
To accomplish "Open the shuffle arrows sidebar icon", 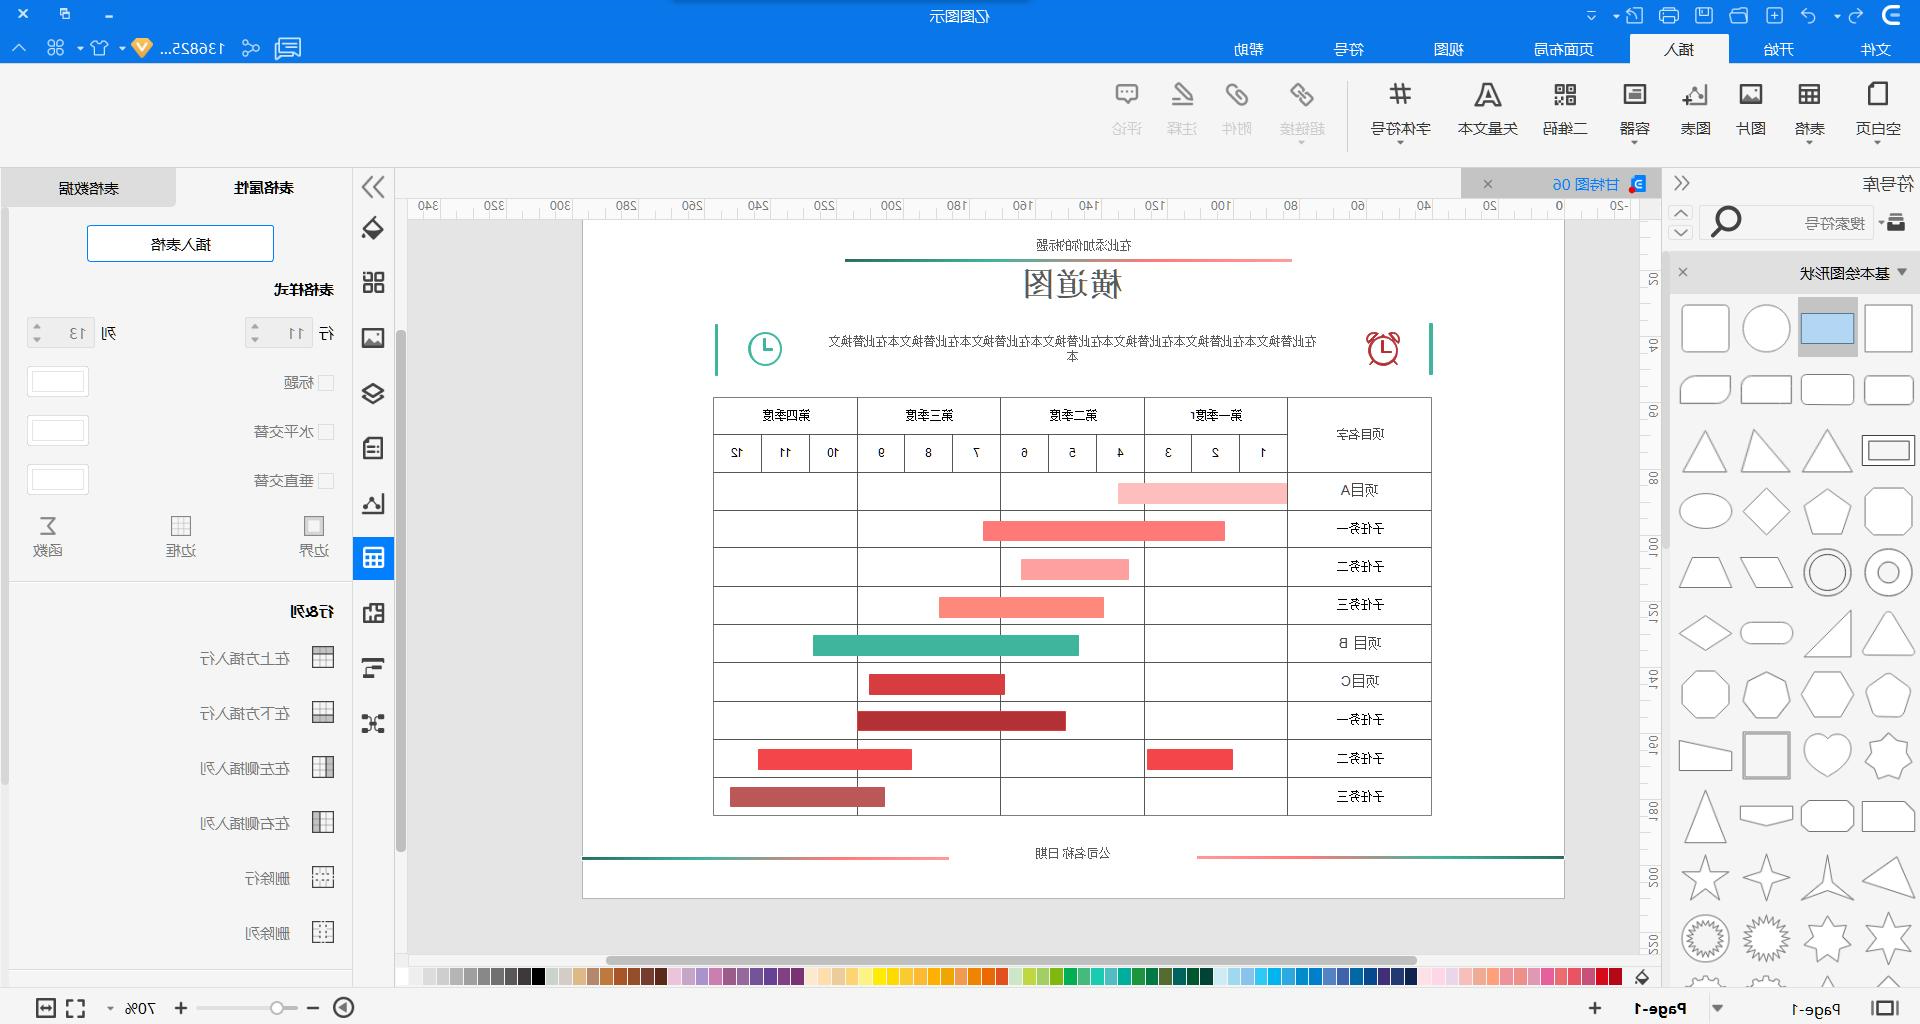I will pyautogui.click(x=373, y=723).
